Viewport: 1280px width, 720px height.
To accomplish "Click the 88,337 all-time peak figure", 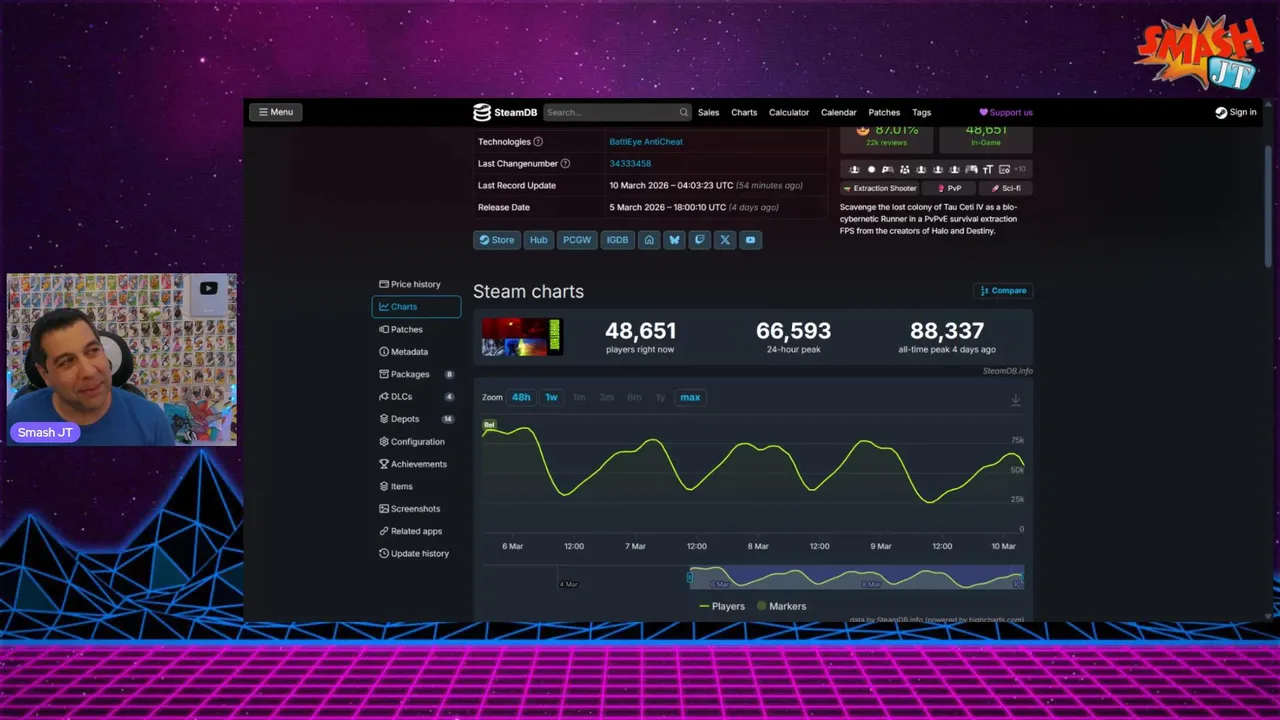I will point(947,331).
